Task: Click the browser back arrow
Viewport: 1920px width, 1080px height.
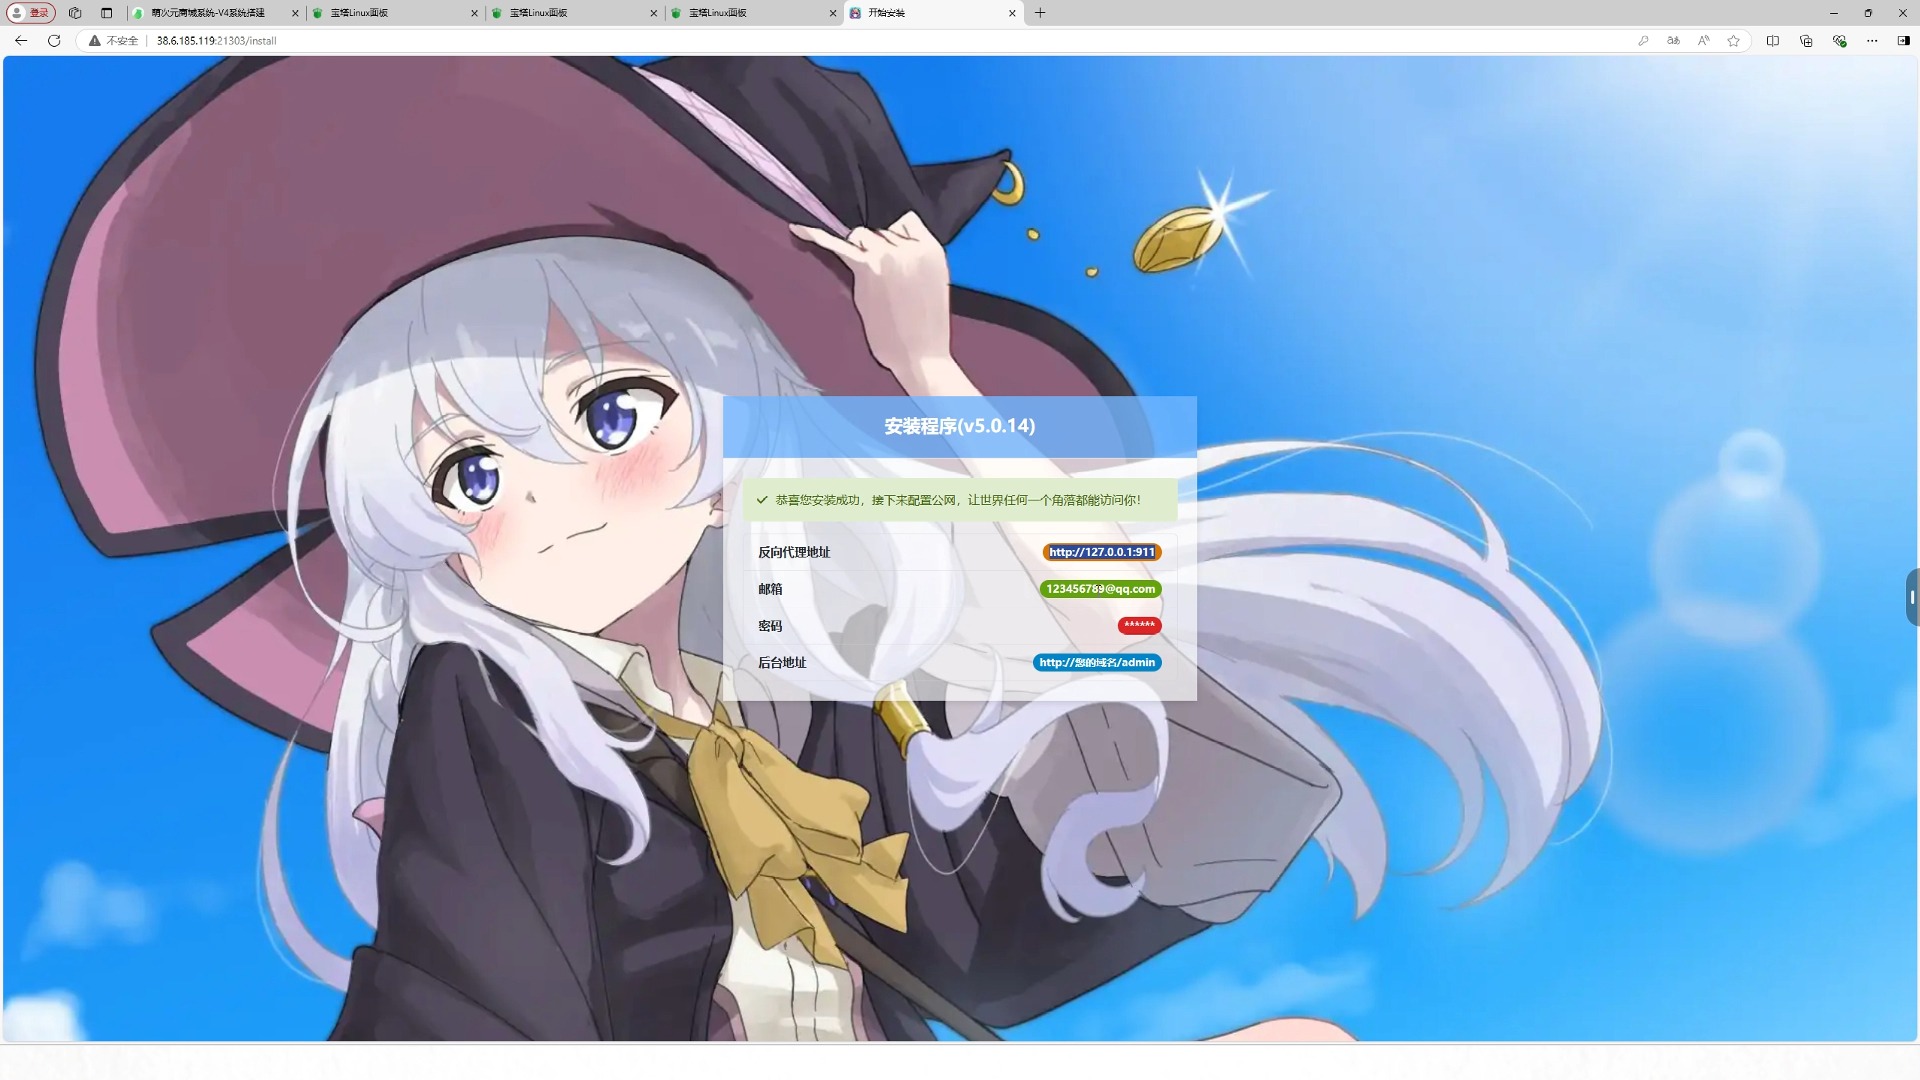Action: pyautogui.click(x=21, y=41)
